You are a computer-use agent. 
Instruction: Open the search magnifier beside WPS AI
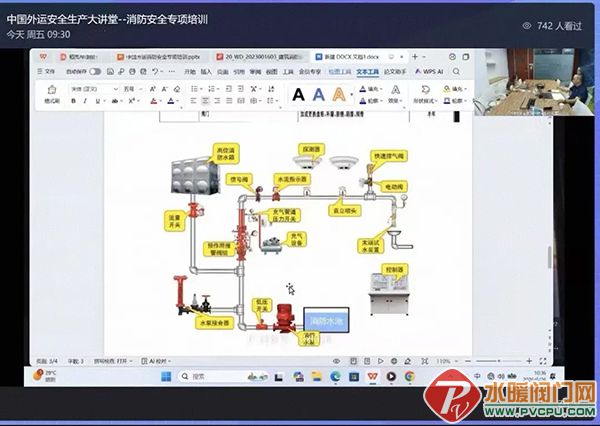pos(456,71)
